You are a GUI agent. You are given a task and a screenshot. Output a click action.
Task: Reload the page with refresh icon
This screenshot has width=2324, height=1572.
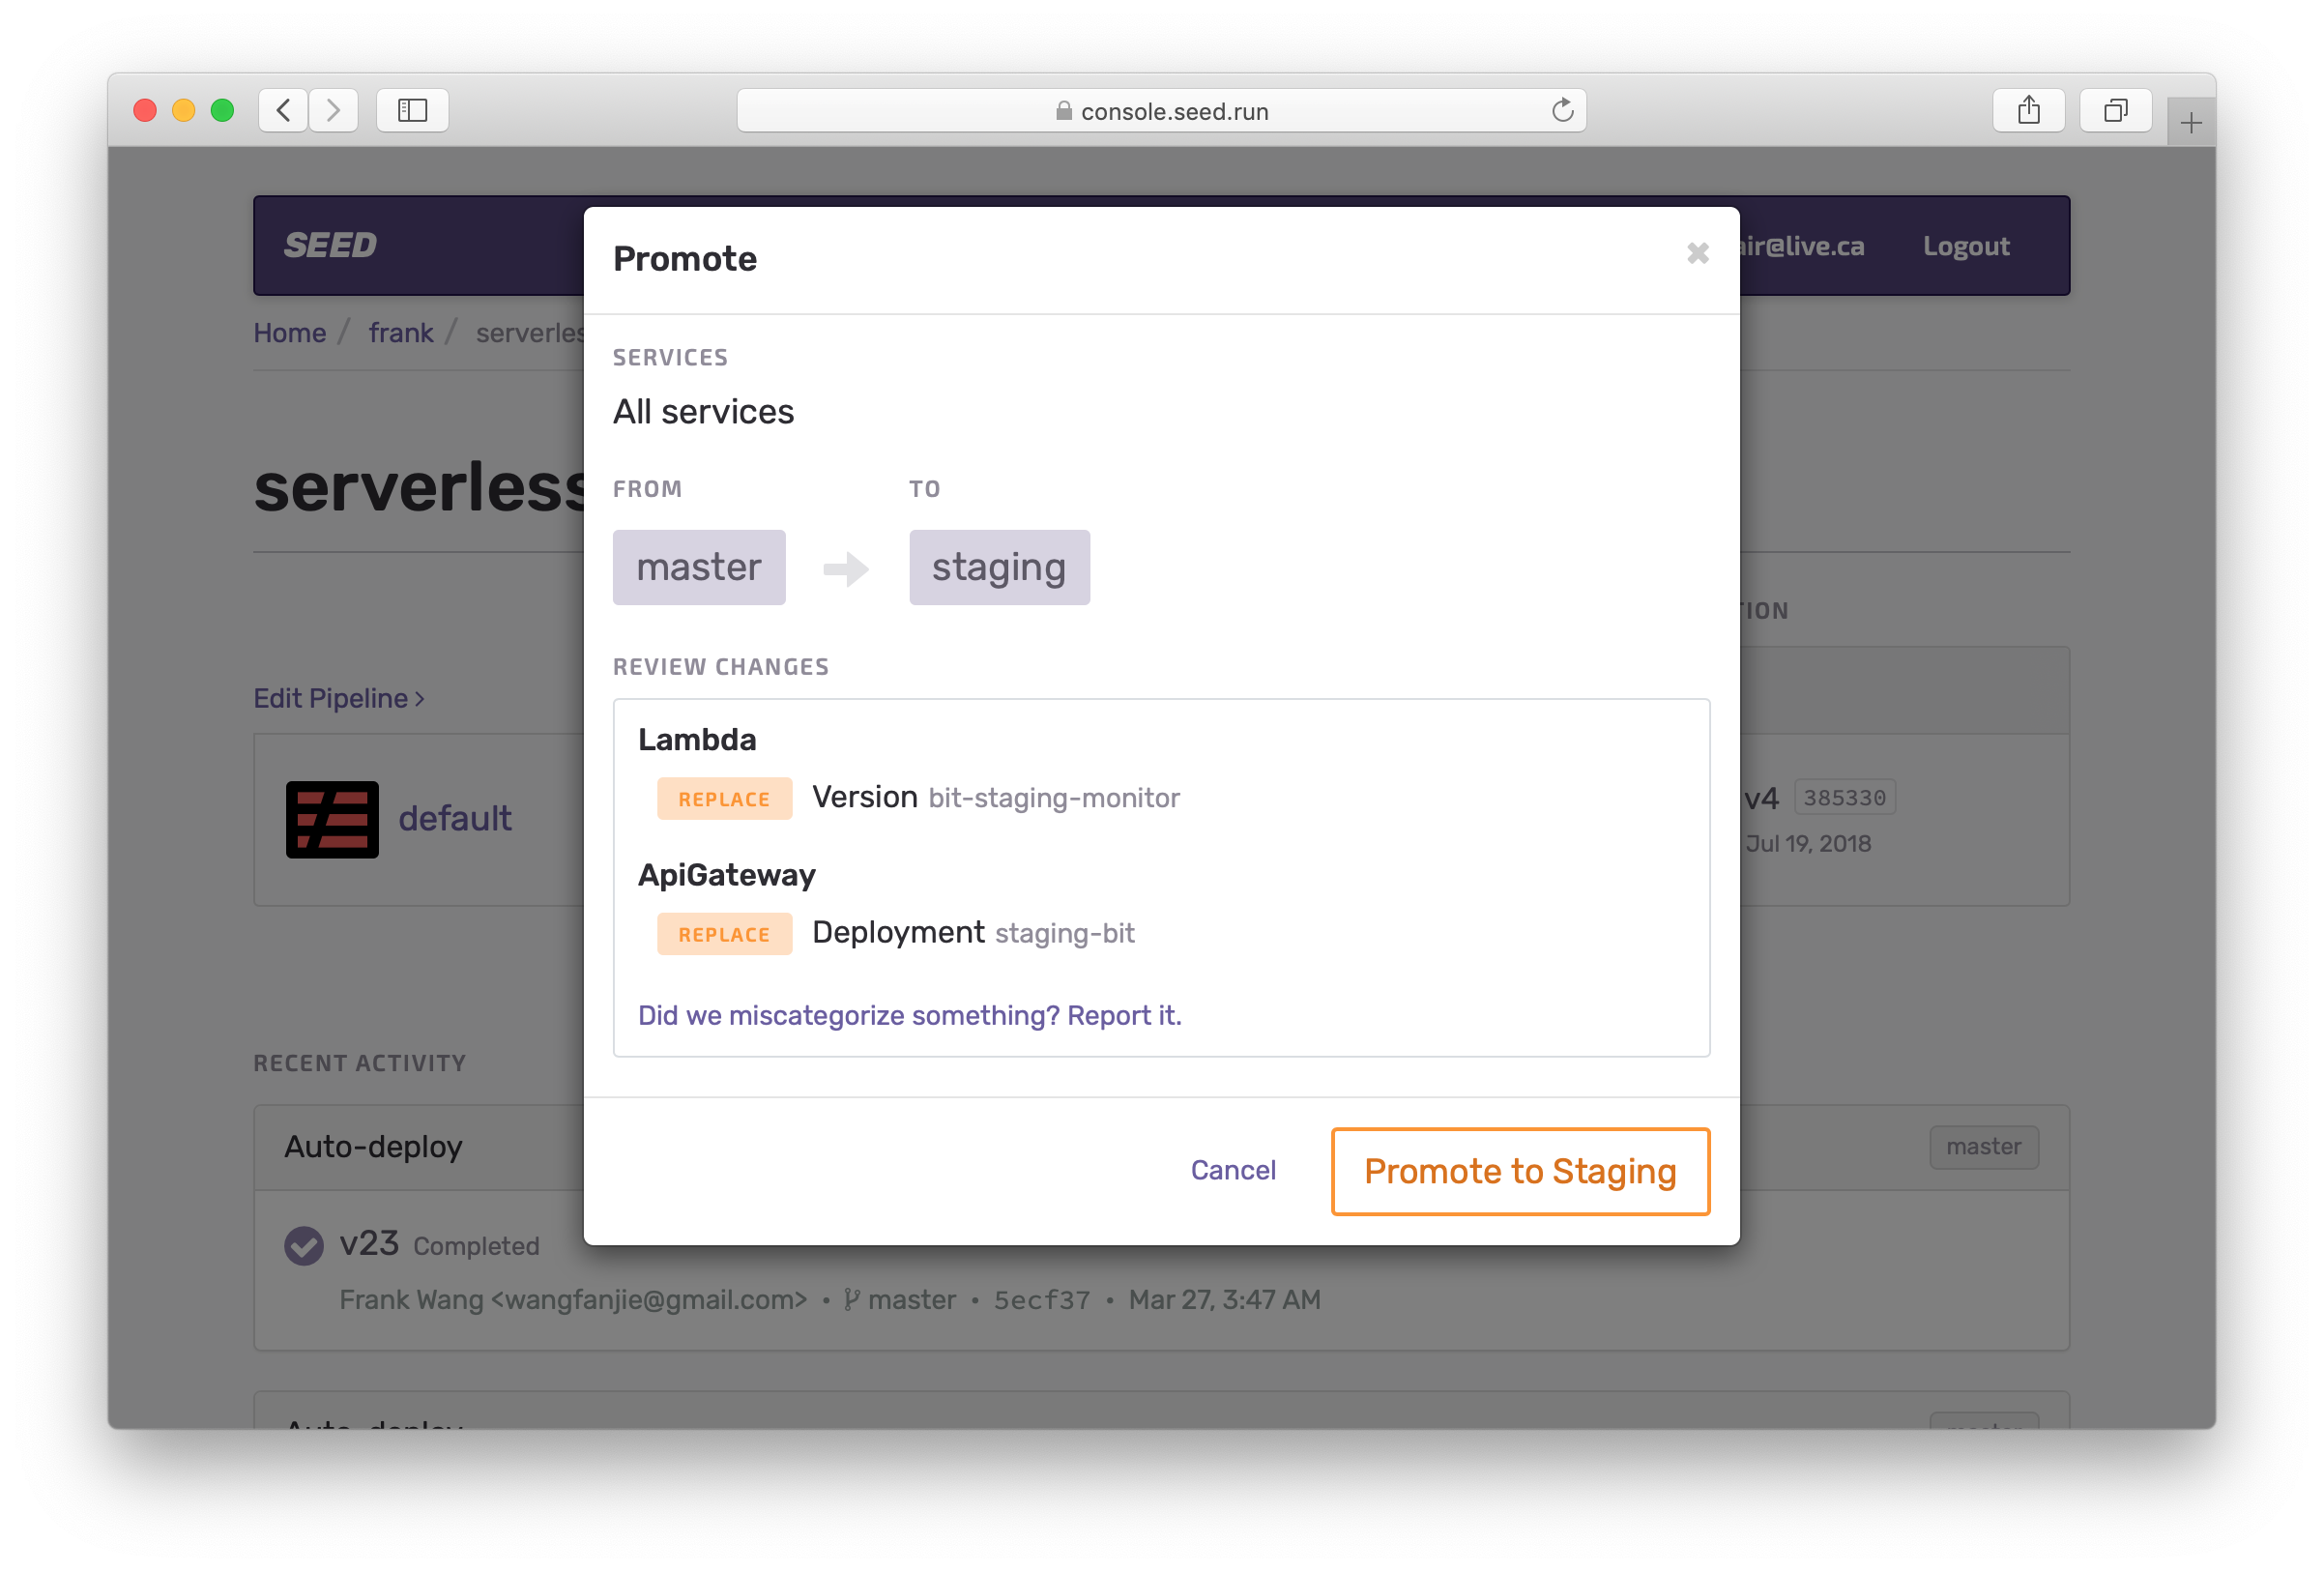pyautogui.click(x=1562, y=110)
